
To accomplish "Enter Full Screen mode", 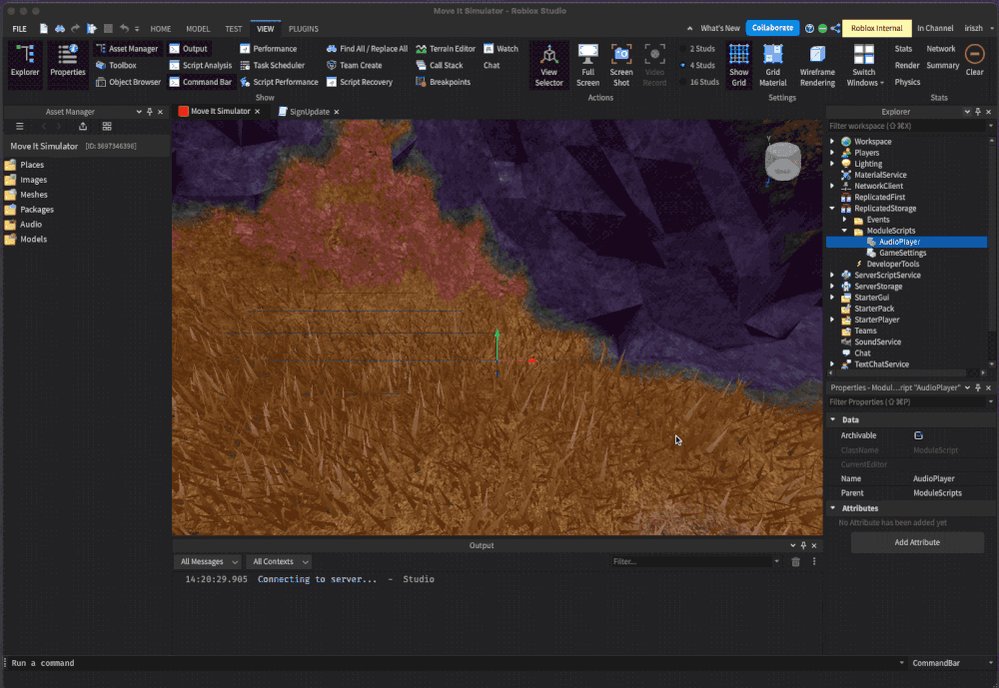I will 587,65.
